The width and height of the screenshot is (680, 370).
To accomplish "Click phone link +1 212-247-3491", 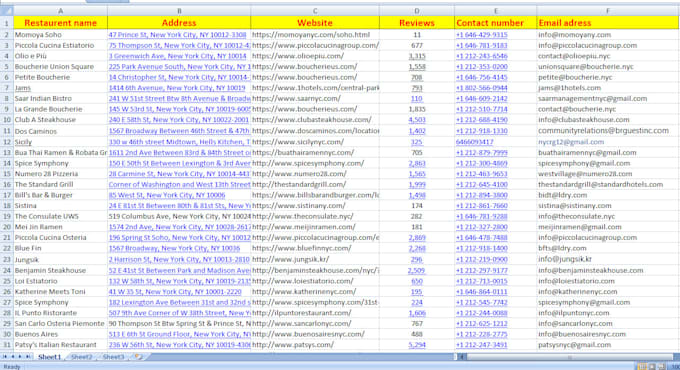I will pyautogui.click(x=481, y=345).
